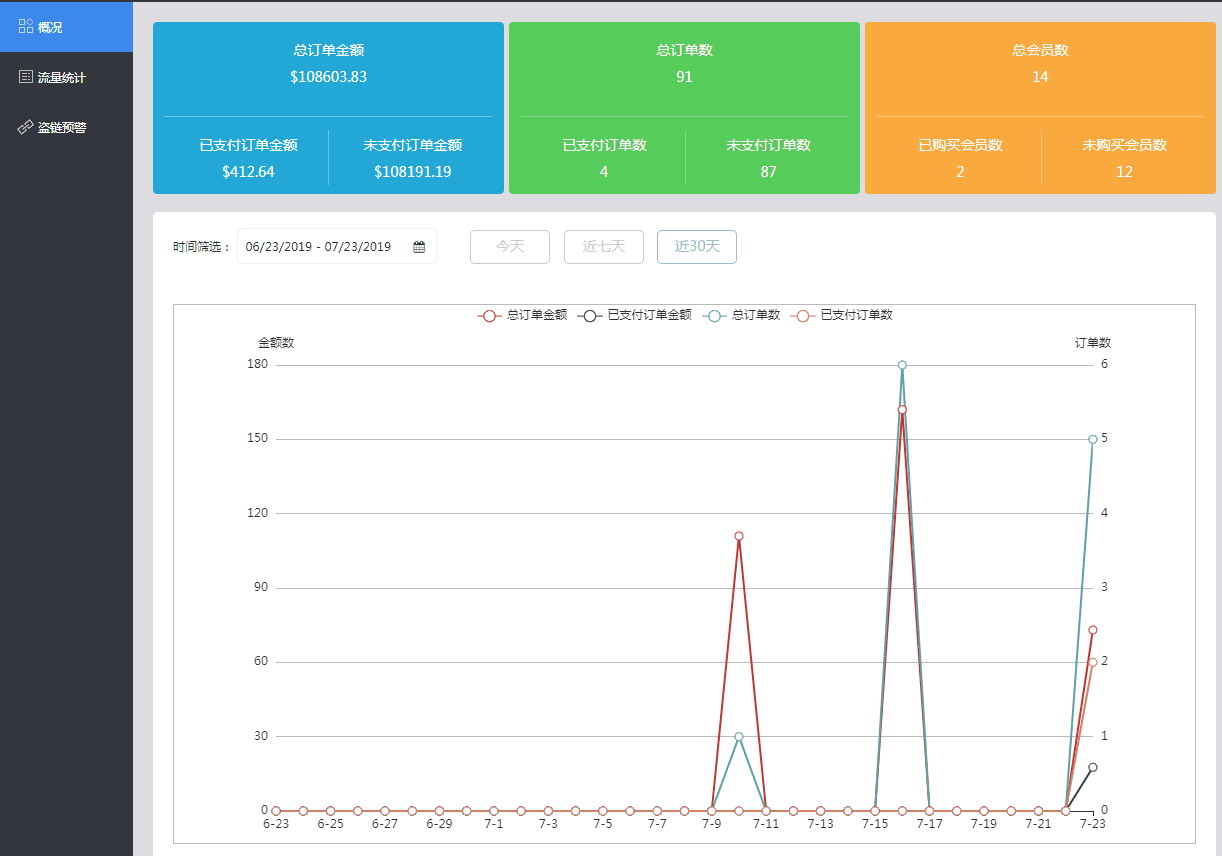The image size is (1222, 856).
Task: Click the 7-10 peak data point of 总订单金额
Action: click(x=739, y=536)
